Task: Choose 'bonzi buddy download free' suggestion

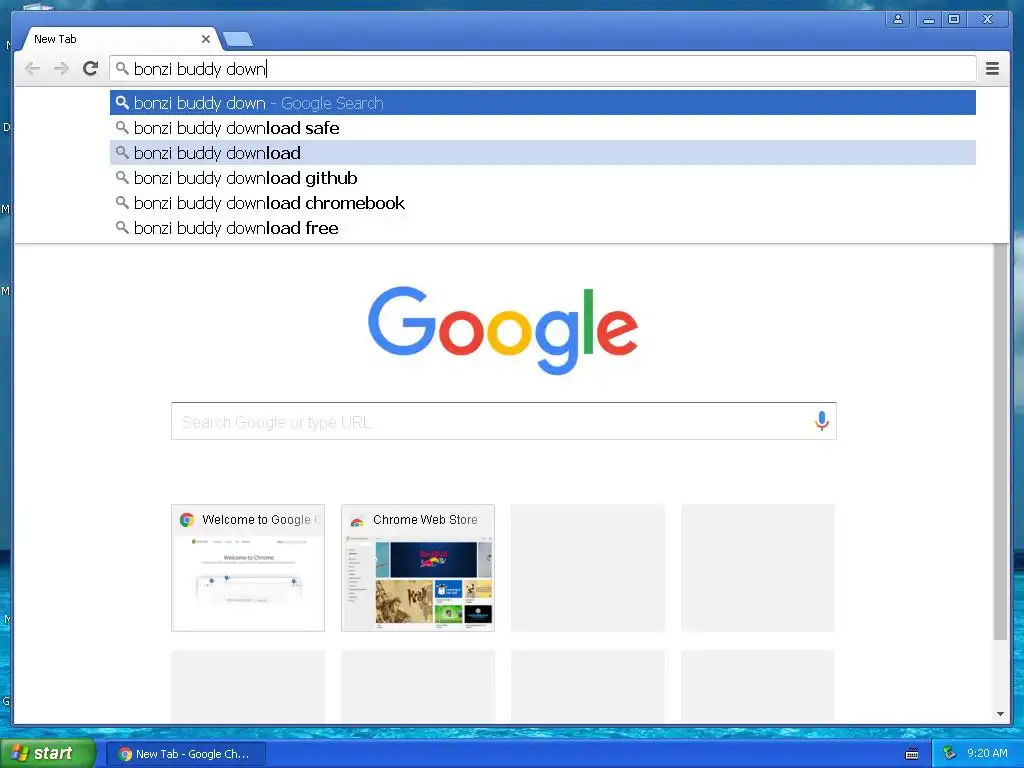Action: [x=543, y=228]
